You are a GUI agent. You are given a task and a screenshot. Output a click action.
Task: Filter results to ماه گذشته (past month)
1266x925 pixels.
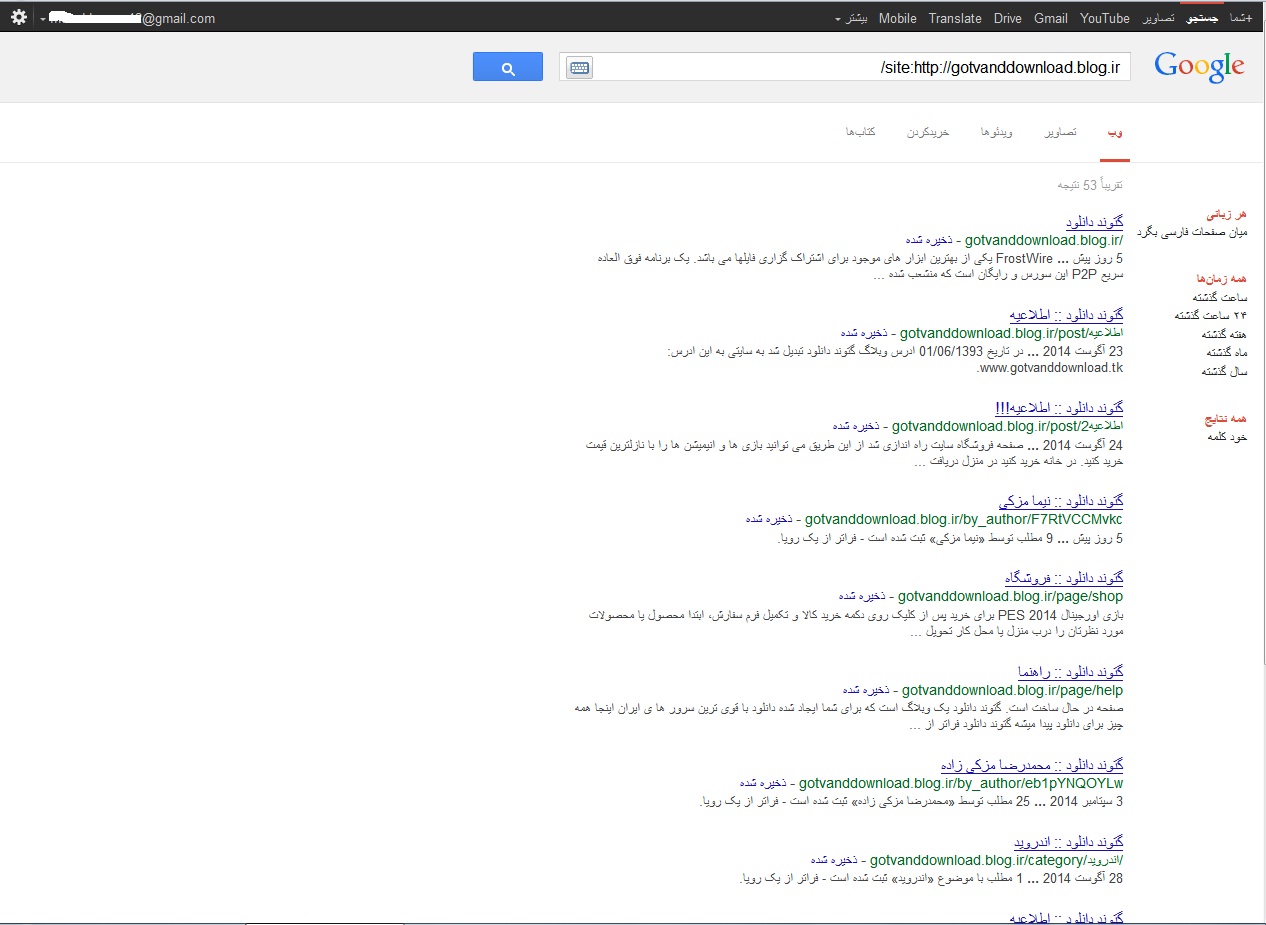pos(1227,352)
